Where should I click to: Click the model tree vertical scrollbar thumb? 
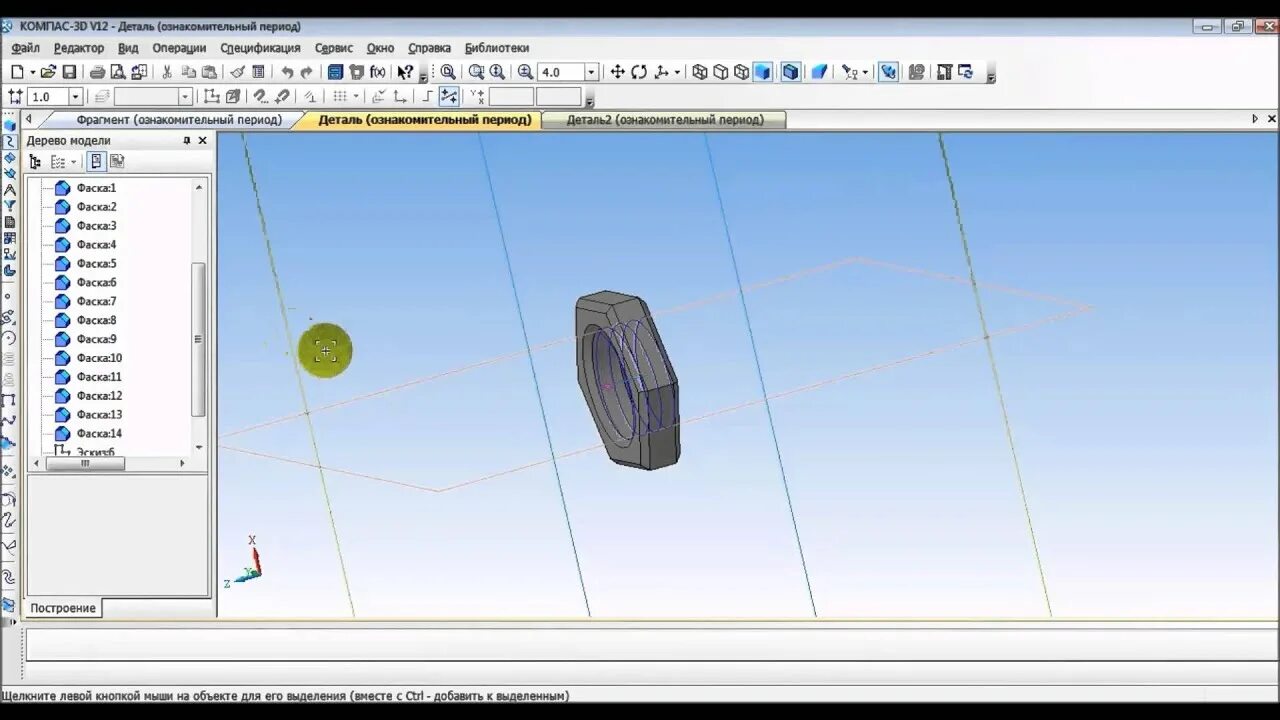(x=198, y=339)
